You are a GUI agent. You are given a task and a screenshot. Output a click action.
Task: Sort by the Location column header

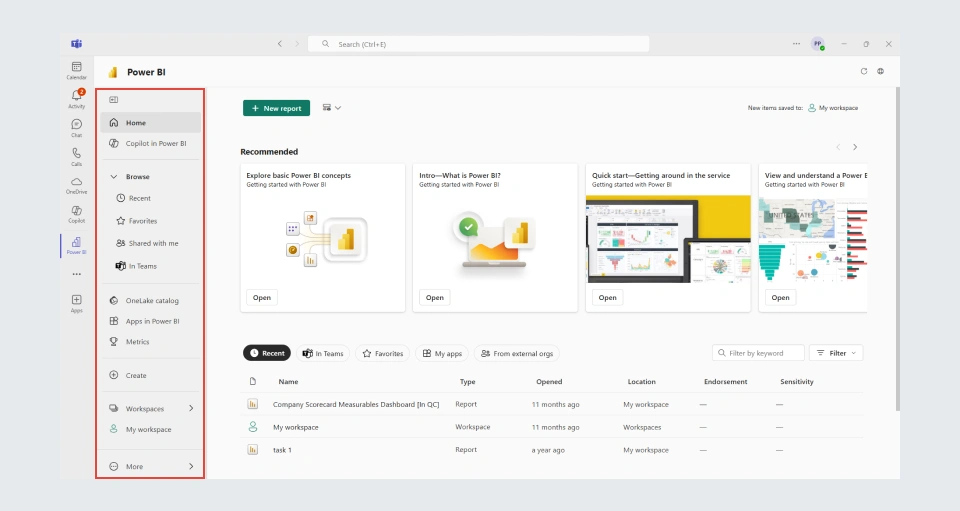(642, 381)
